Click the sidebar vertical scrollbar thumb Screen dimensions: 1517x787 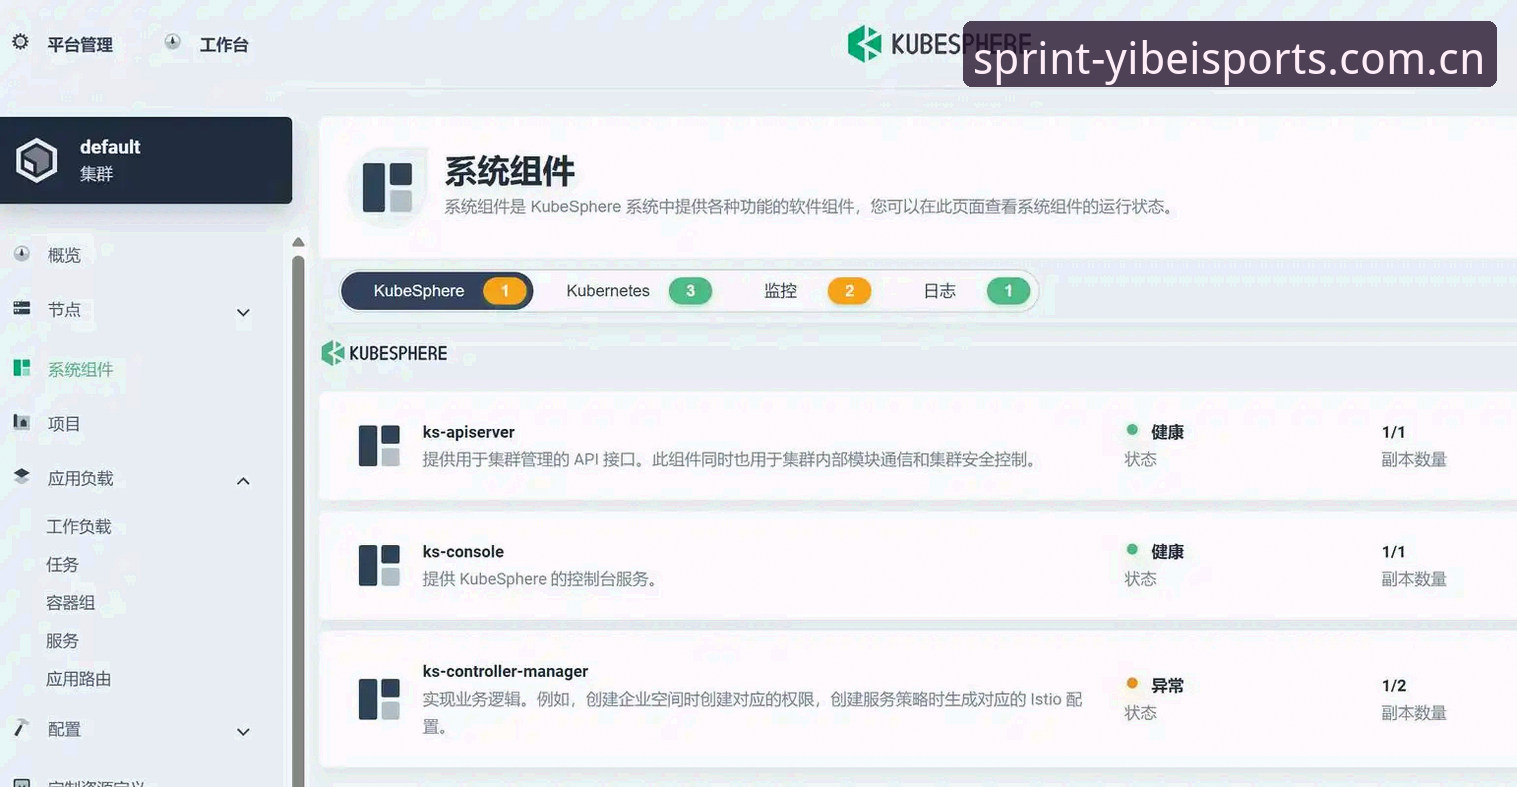tap(298, 520)
